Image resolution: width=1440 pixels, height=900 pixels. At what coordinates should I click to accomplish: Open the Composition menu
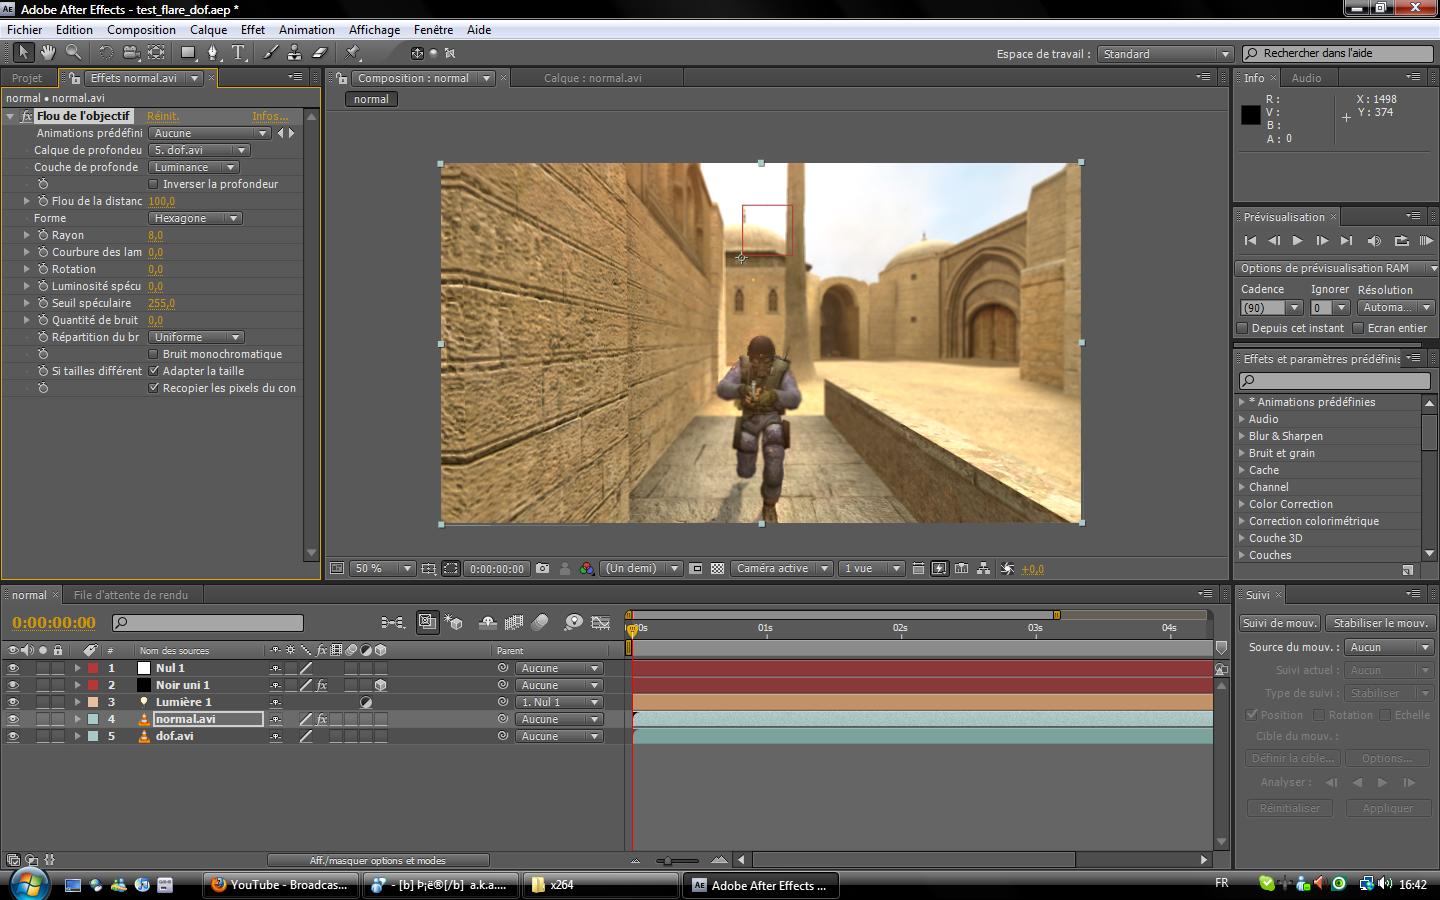pyautogui.click(x=141, y=30)
